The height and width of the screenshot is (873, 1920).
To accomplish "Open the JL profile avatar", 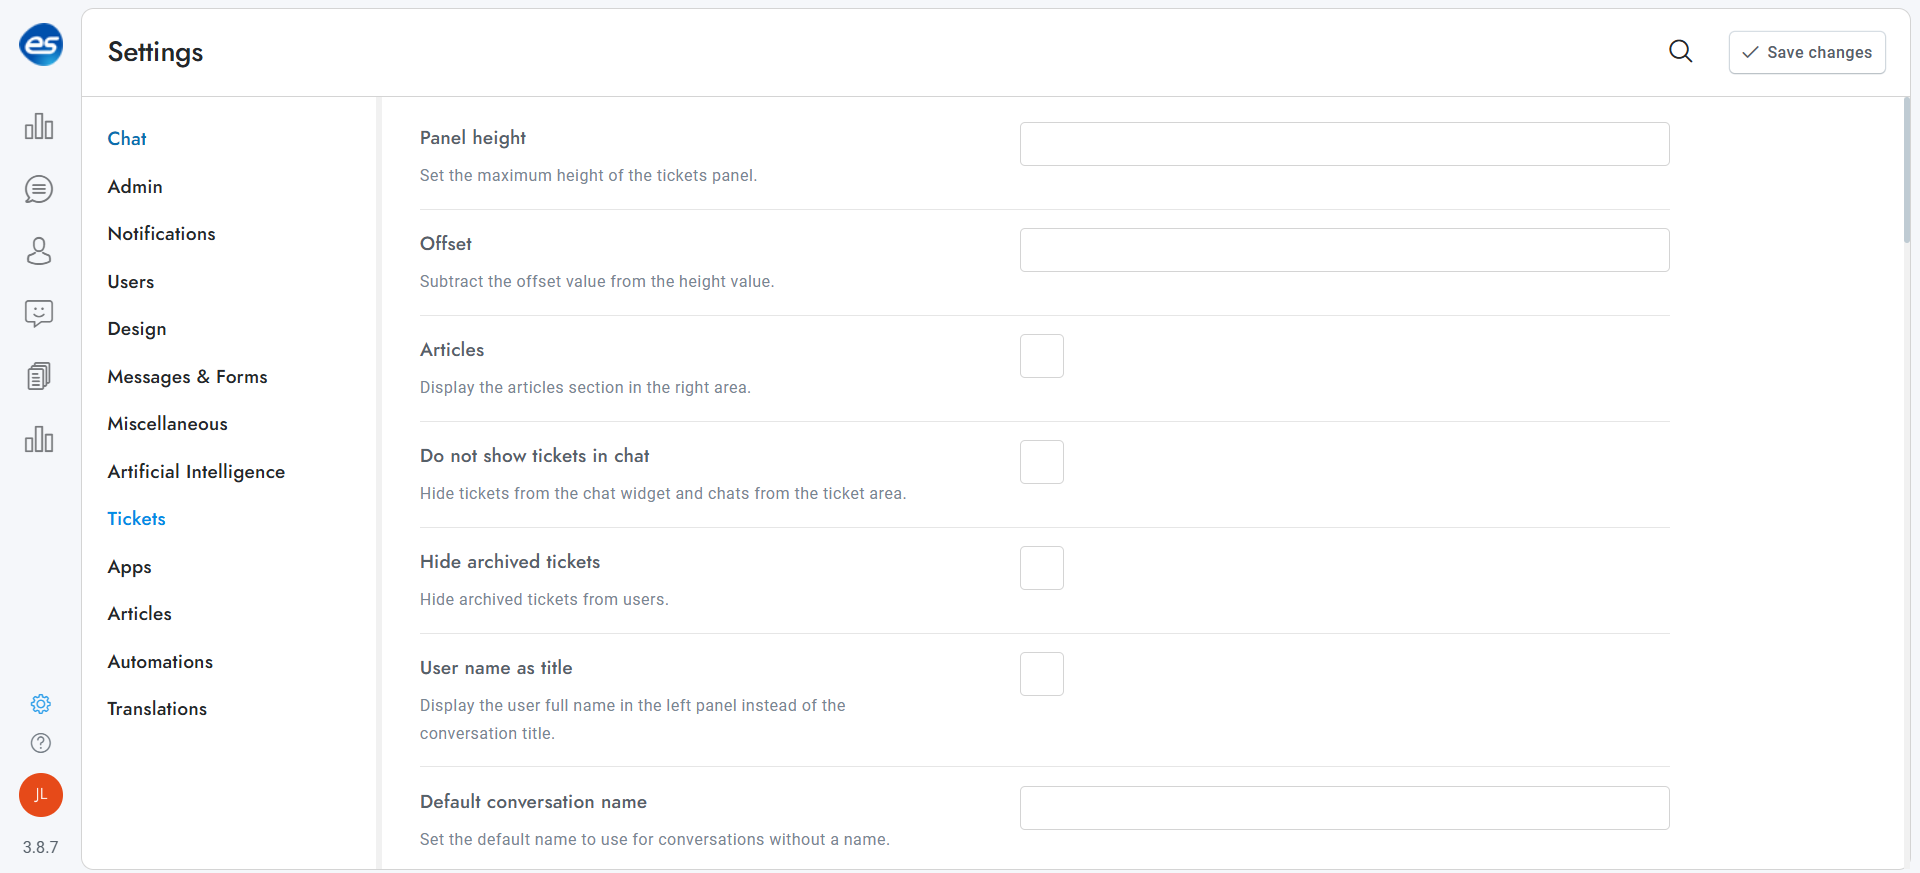I will point(40,795).
